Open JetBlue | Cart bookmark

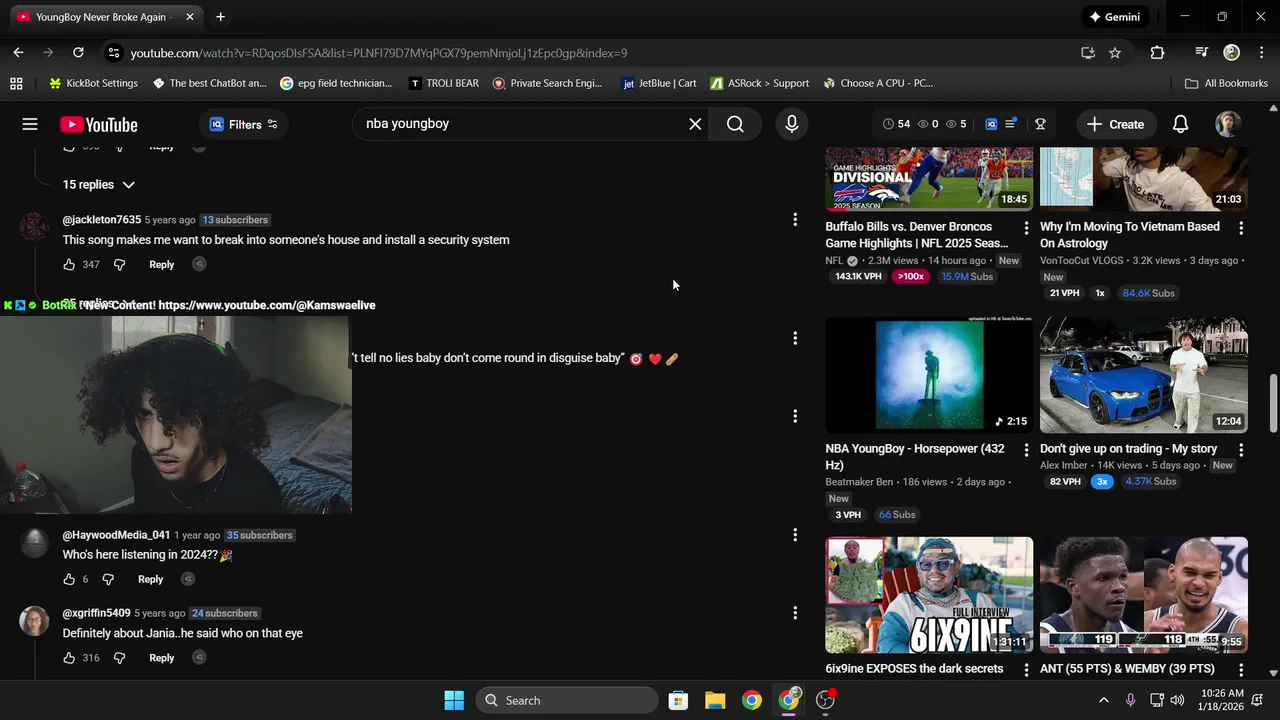[659, 83]
